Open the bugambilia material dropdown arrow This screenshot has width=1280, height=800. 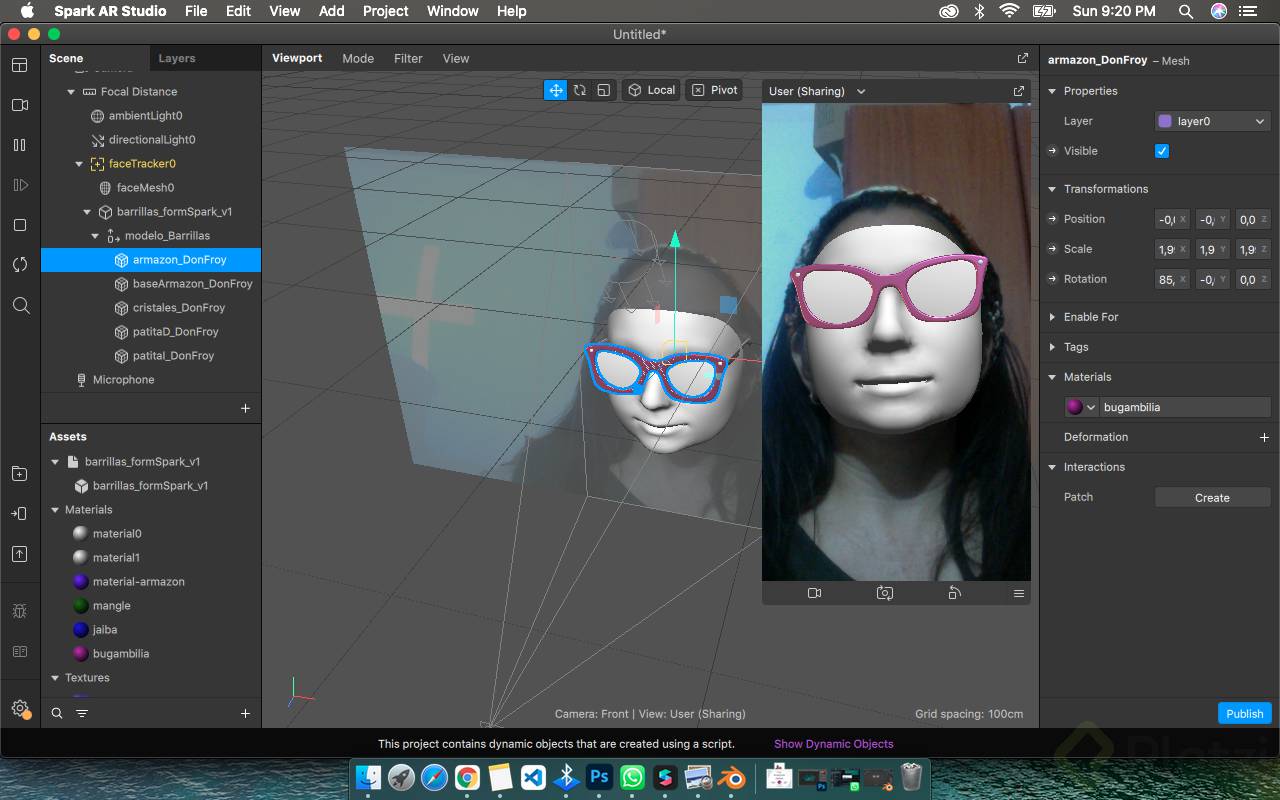(1091, 407)
